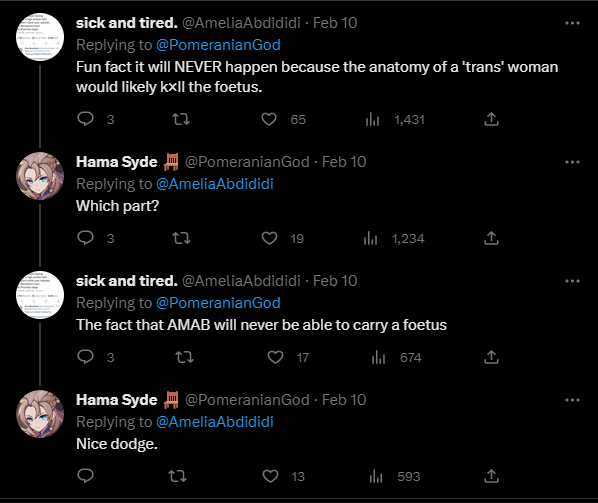The width and height of the screenshot is (598, 503).
Task: Retweet the 'Nice dodge.' tweet
Action: tap(177, 476)
